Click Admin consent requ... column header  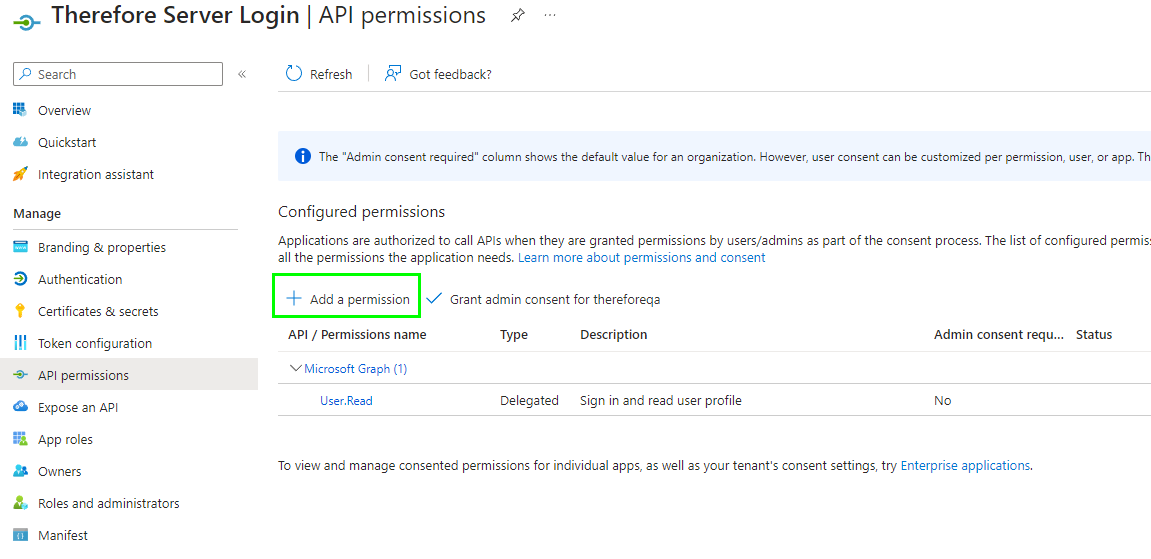pos(998,335)
